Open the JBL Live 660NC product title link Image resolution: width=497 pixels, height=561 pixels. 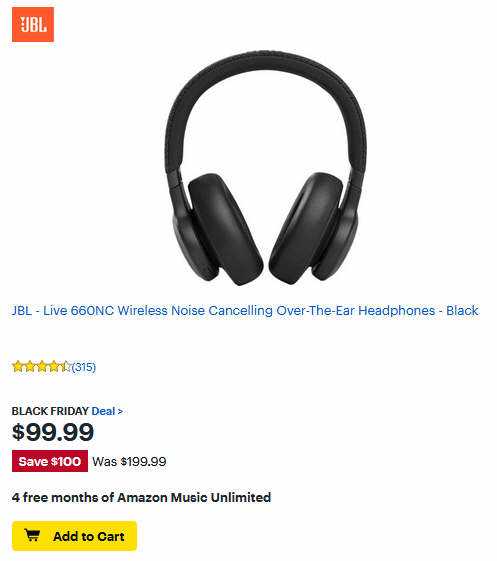(245, 311)
